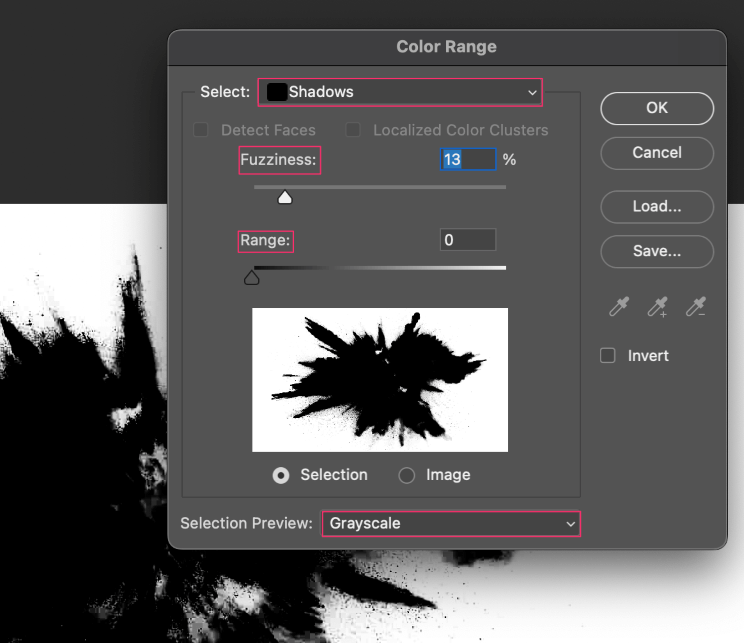Viewport: 744px width, 643px height.
Task: Select the Add to Sample eyedropper
Action: point(658,307)
